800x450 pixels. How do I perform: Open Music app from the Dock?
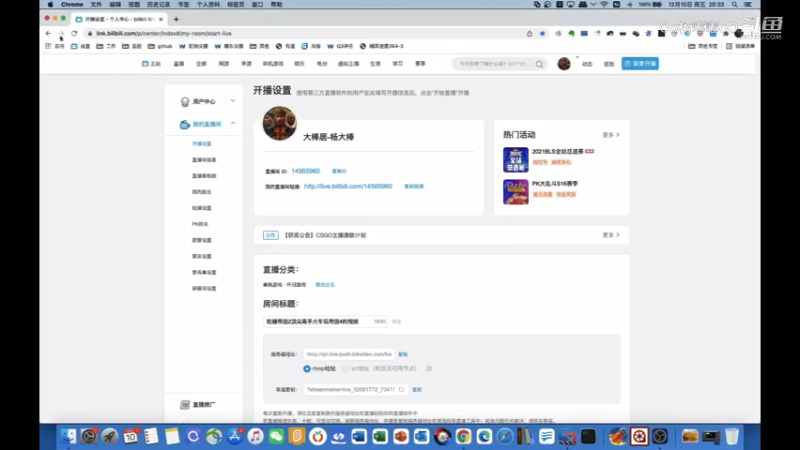coord(256,436)
